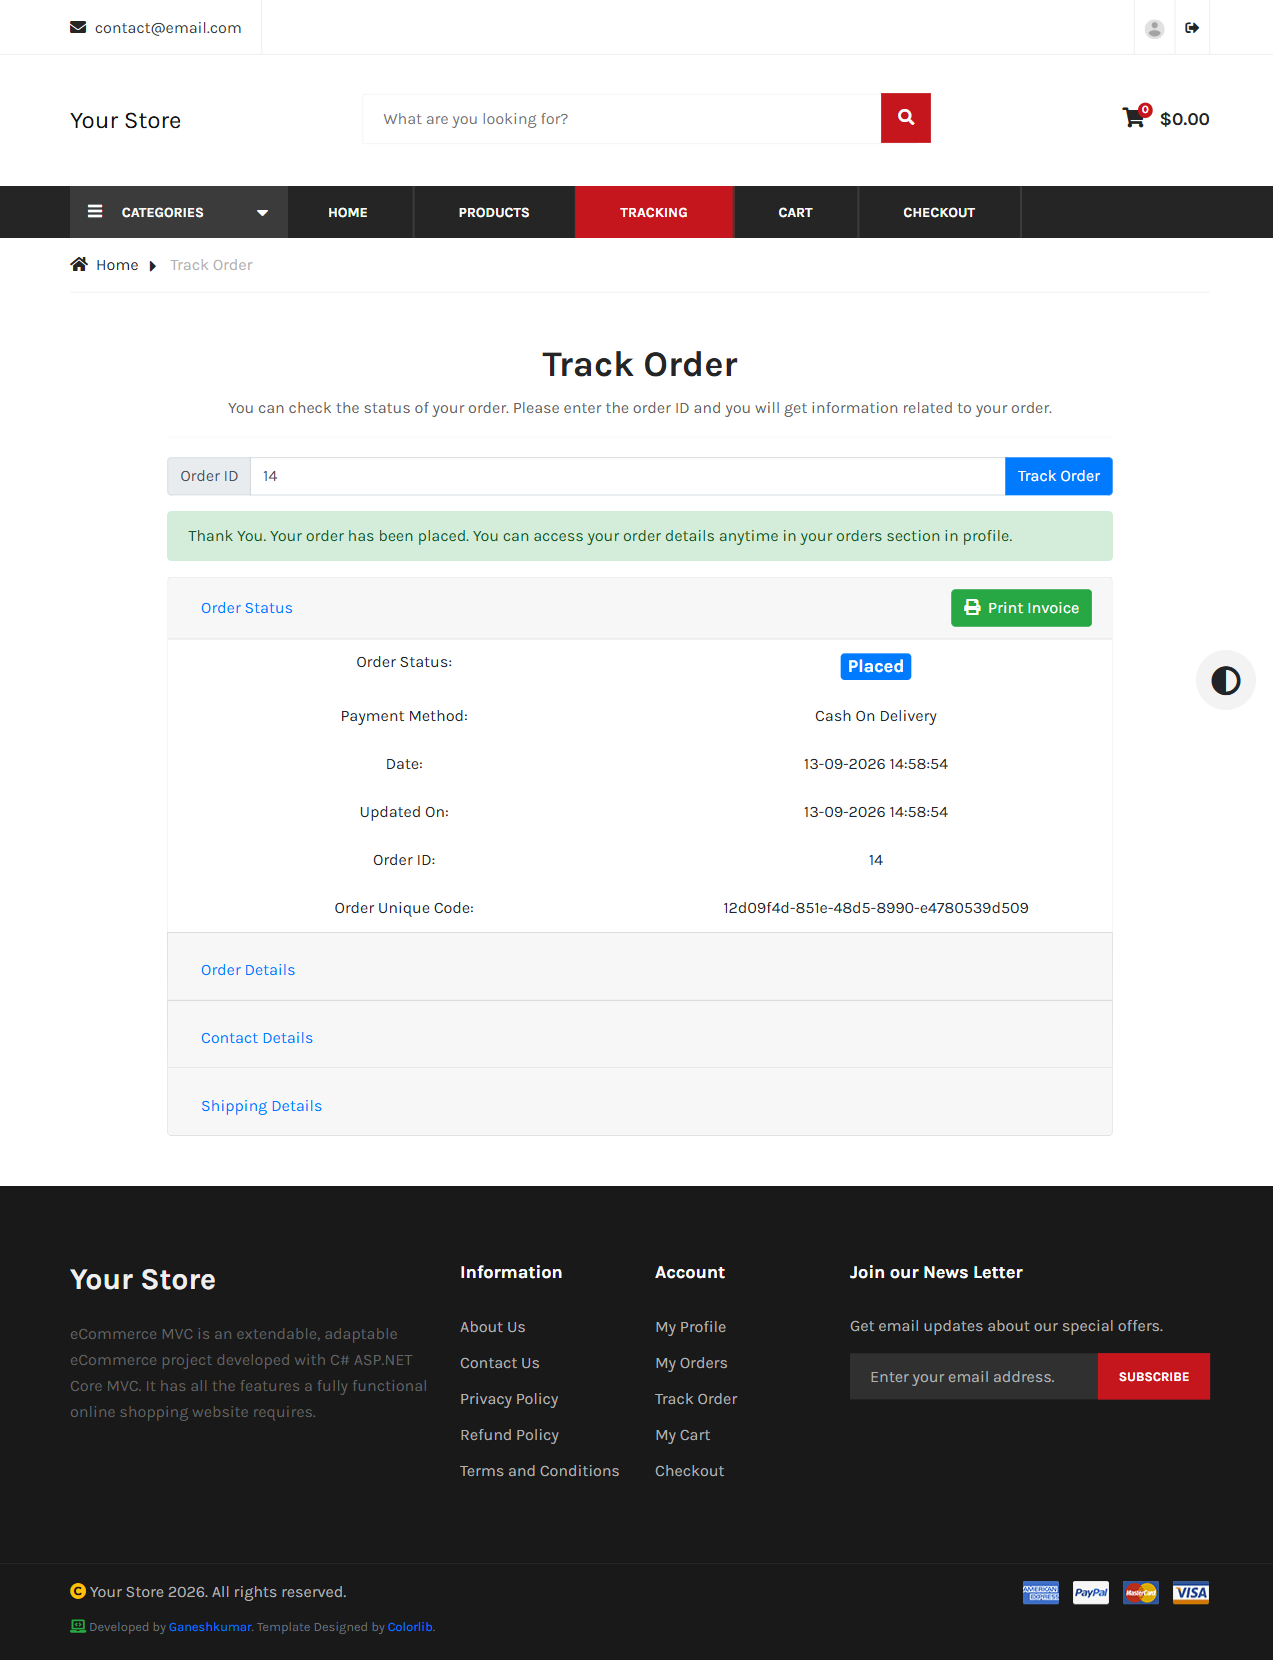Open My Cart footer link
Viewport: 1273px width, 1660px height.
[683, 1435]
